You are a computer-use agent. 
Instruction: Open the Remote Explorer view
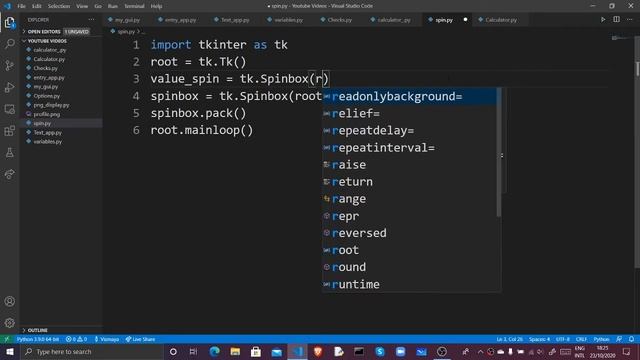[x=10, y=109]
